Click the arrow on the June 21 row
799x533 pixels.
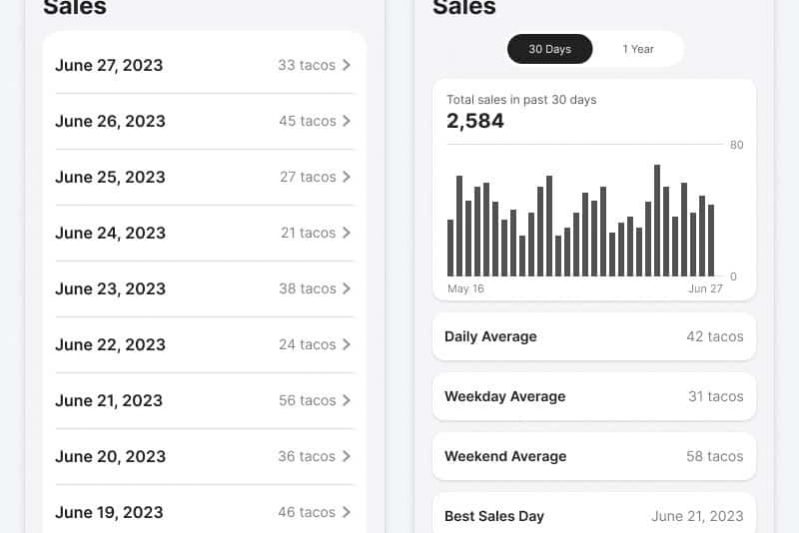tap(346, 401)
